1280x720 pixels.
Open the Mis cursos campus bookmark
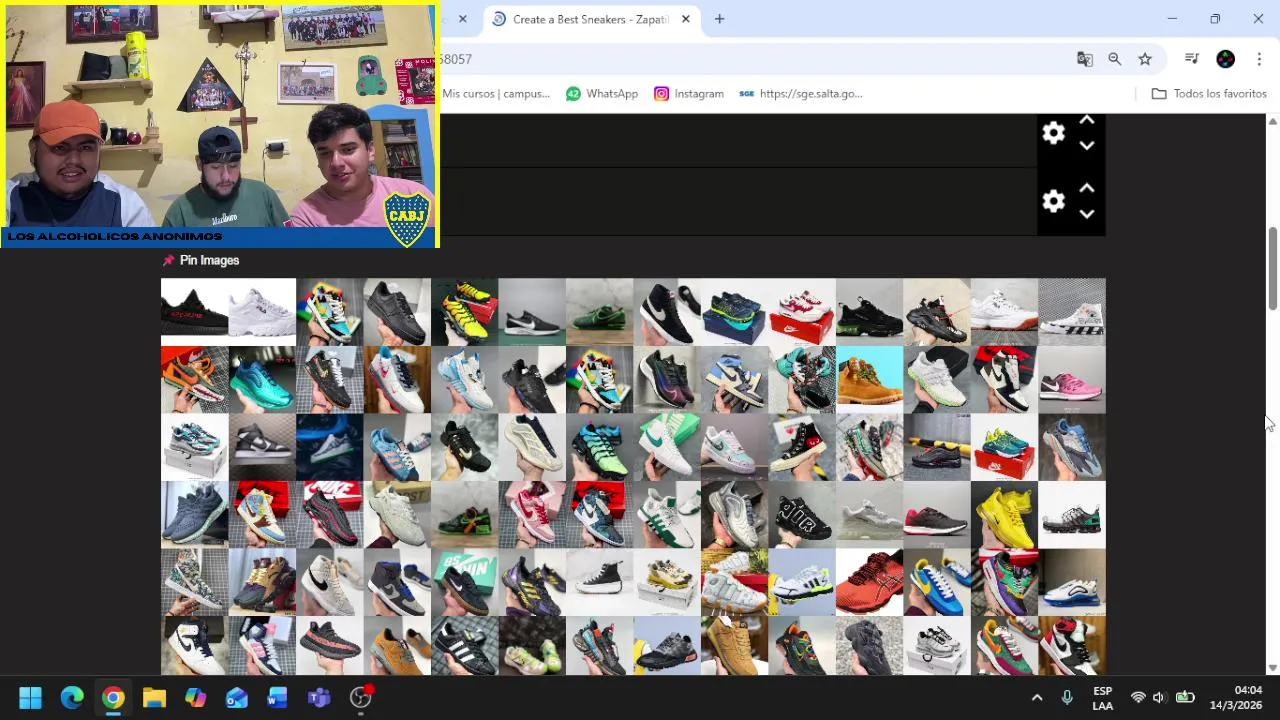point(496,94)
